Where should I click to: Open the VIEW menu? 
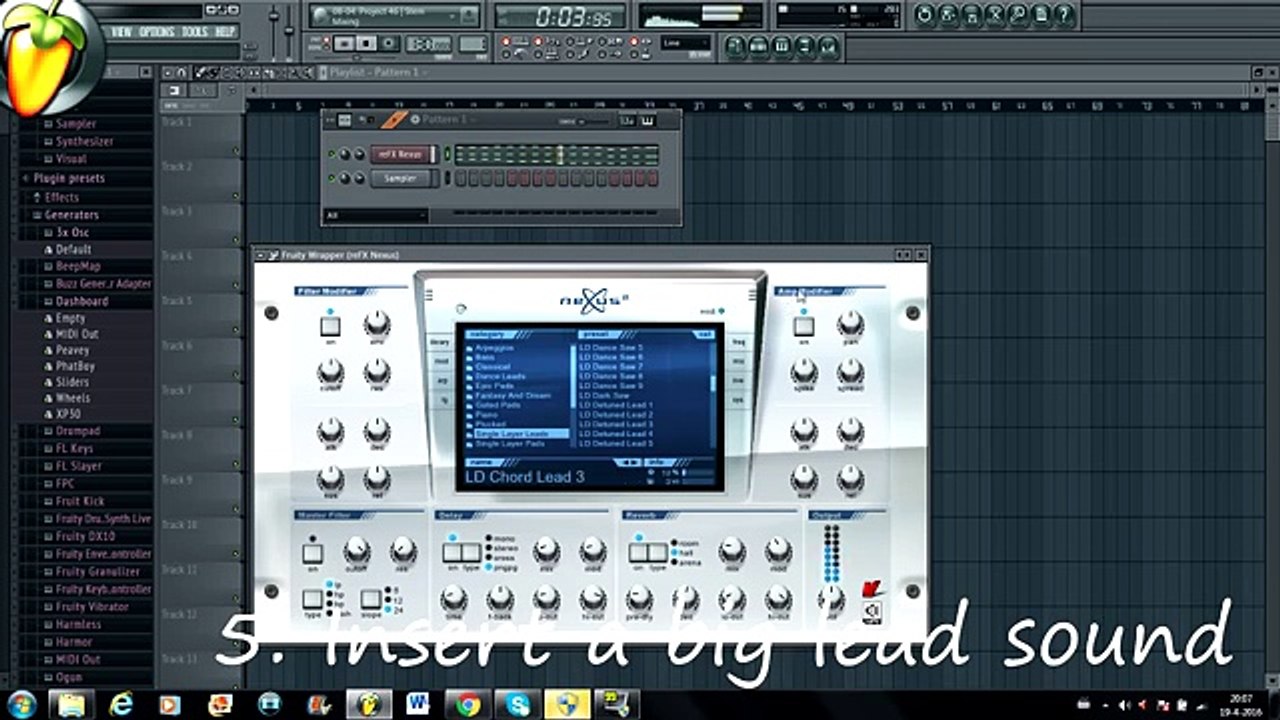tap(121, 32)
